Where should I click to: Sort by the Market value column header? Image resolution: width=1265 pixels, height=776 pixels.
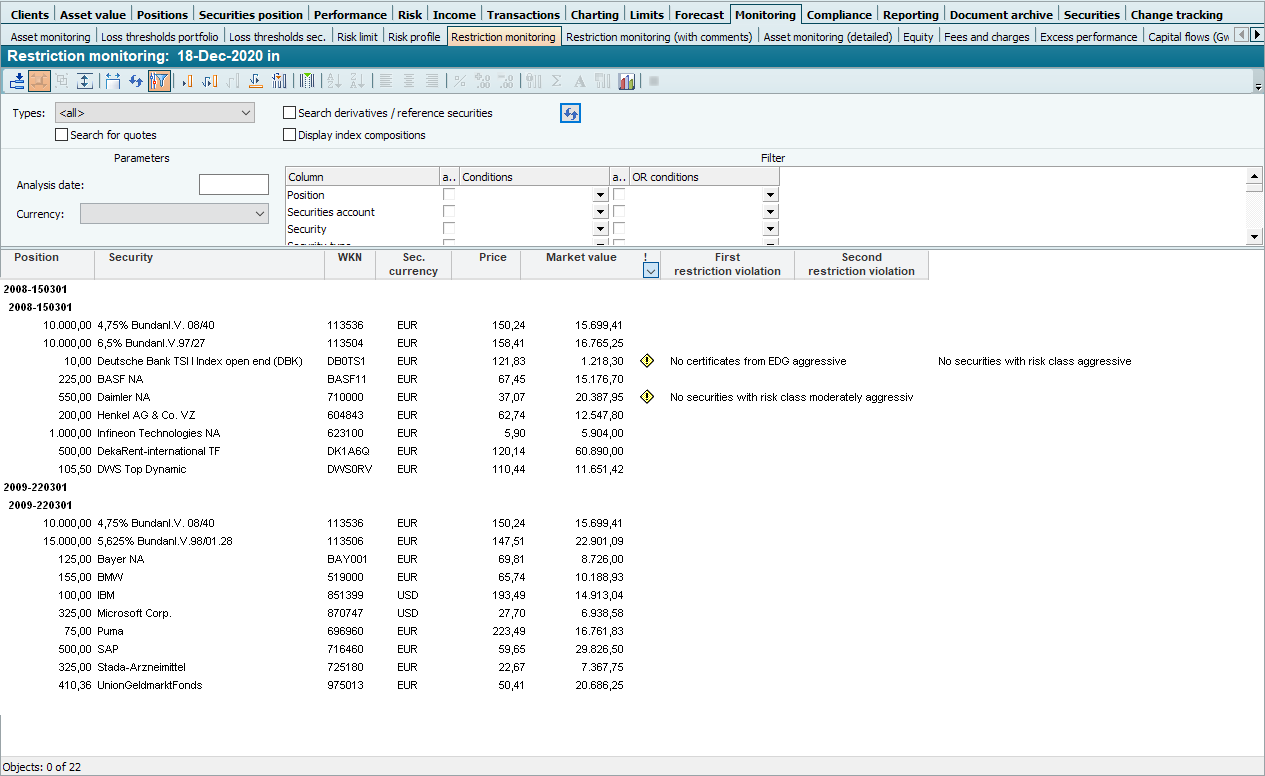pyautogui.click(x=581, y=258)
